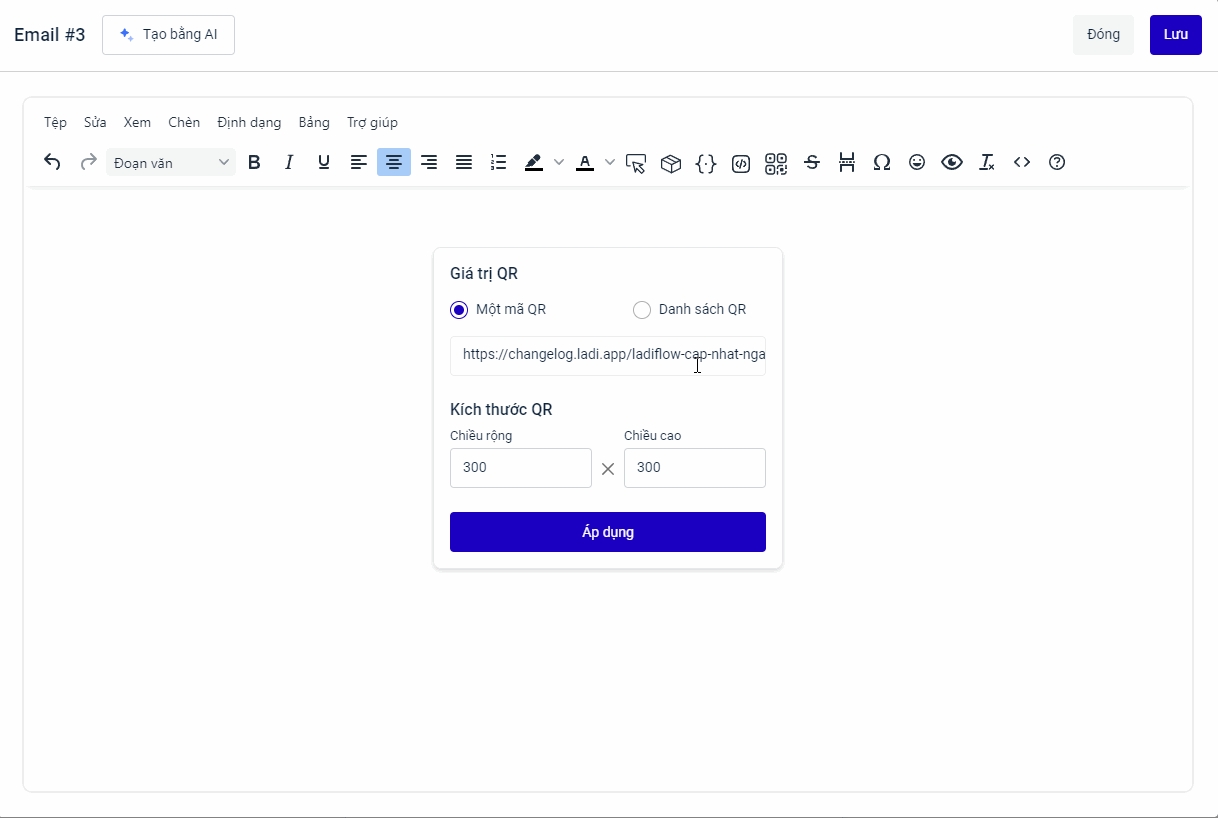This screenshot has width=1218, height=818.
Task: Click the 'Áp dụng' button
Action: coord(608,532)
